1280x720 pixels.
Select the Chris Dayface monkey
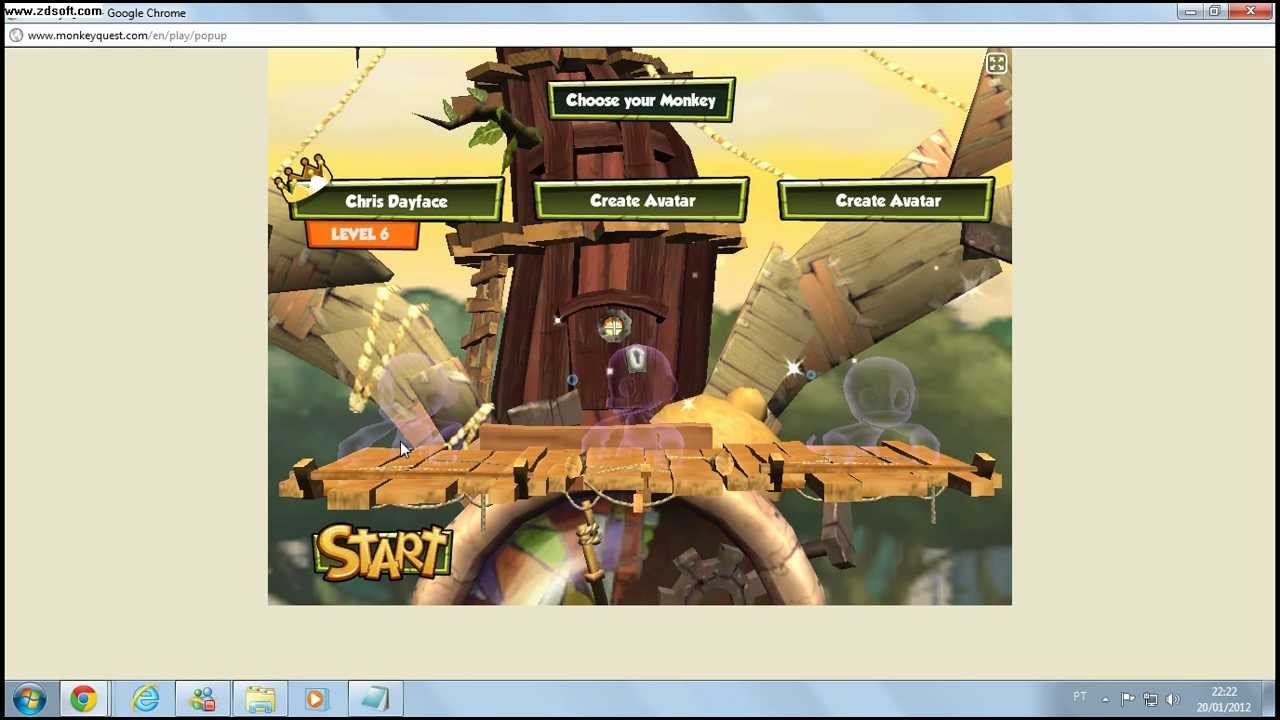[x=396, y=201]
